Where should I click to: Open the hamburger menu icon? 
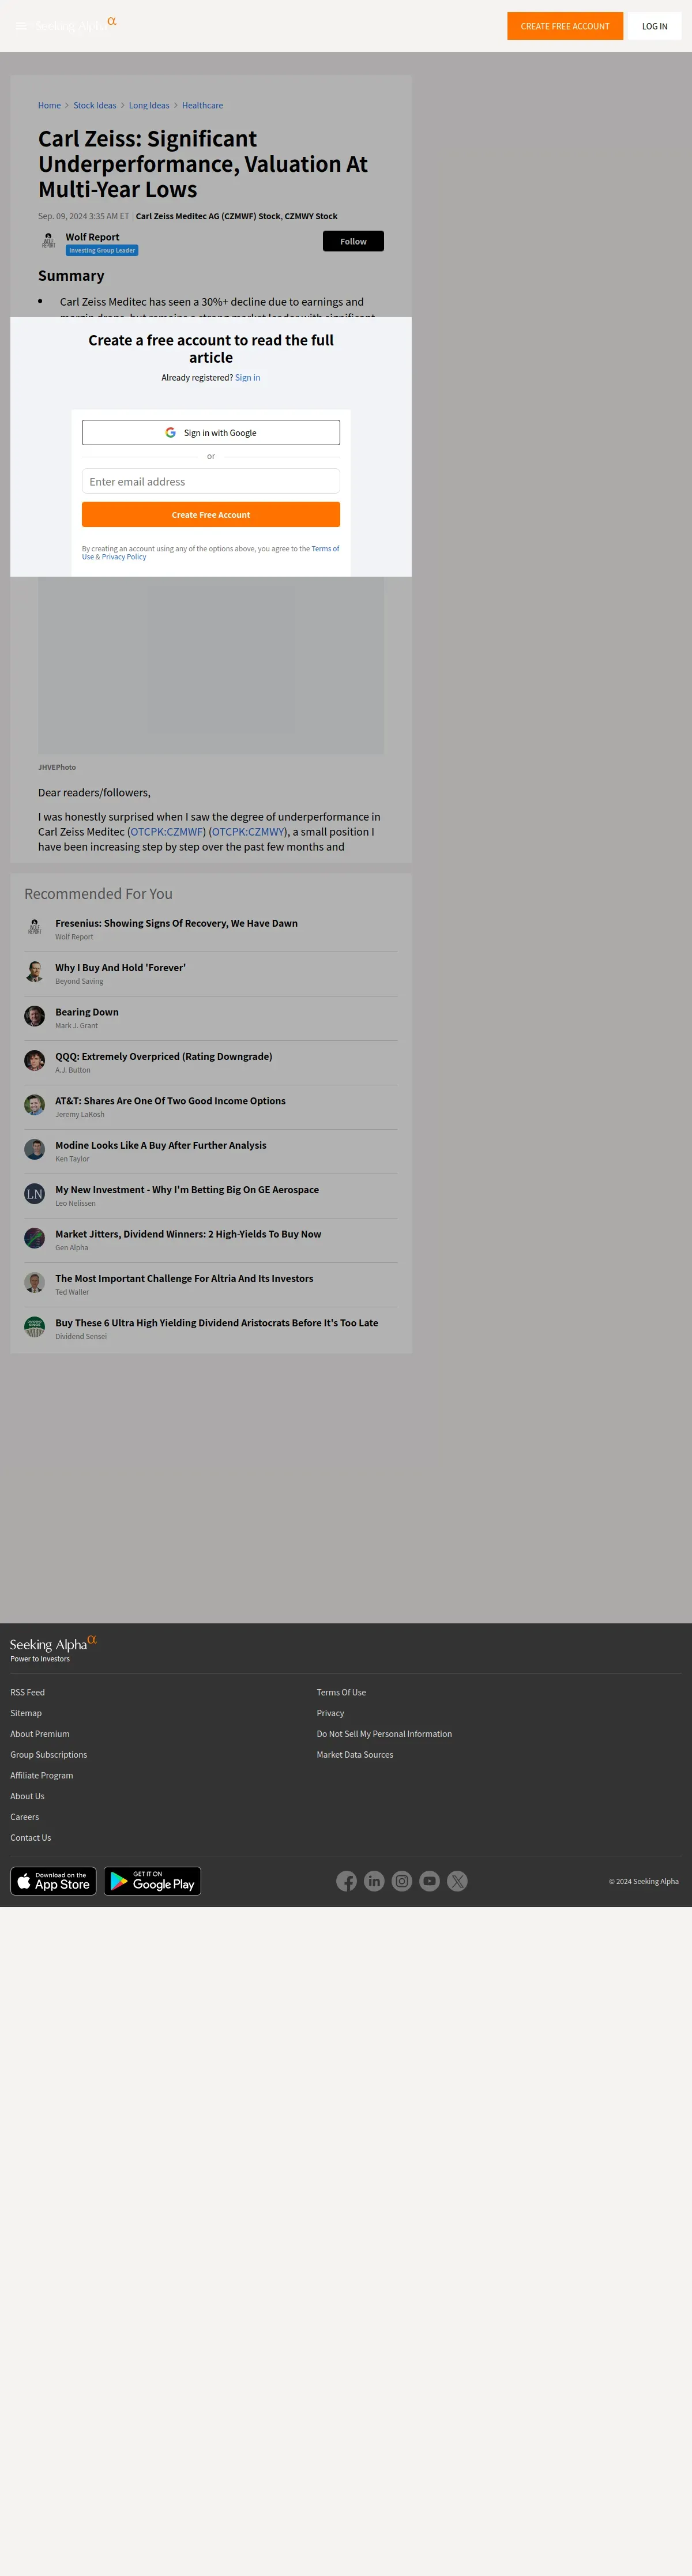21,26
